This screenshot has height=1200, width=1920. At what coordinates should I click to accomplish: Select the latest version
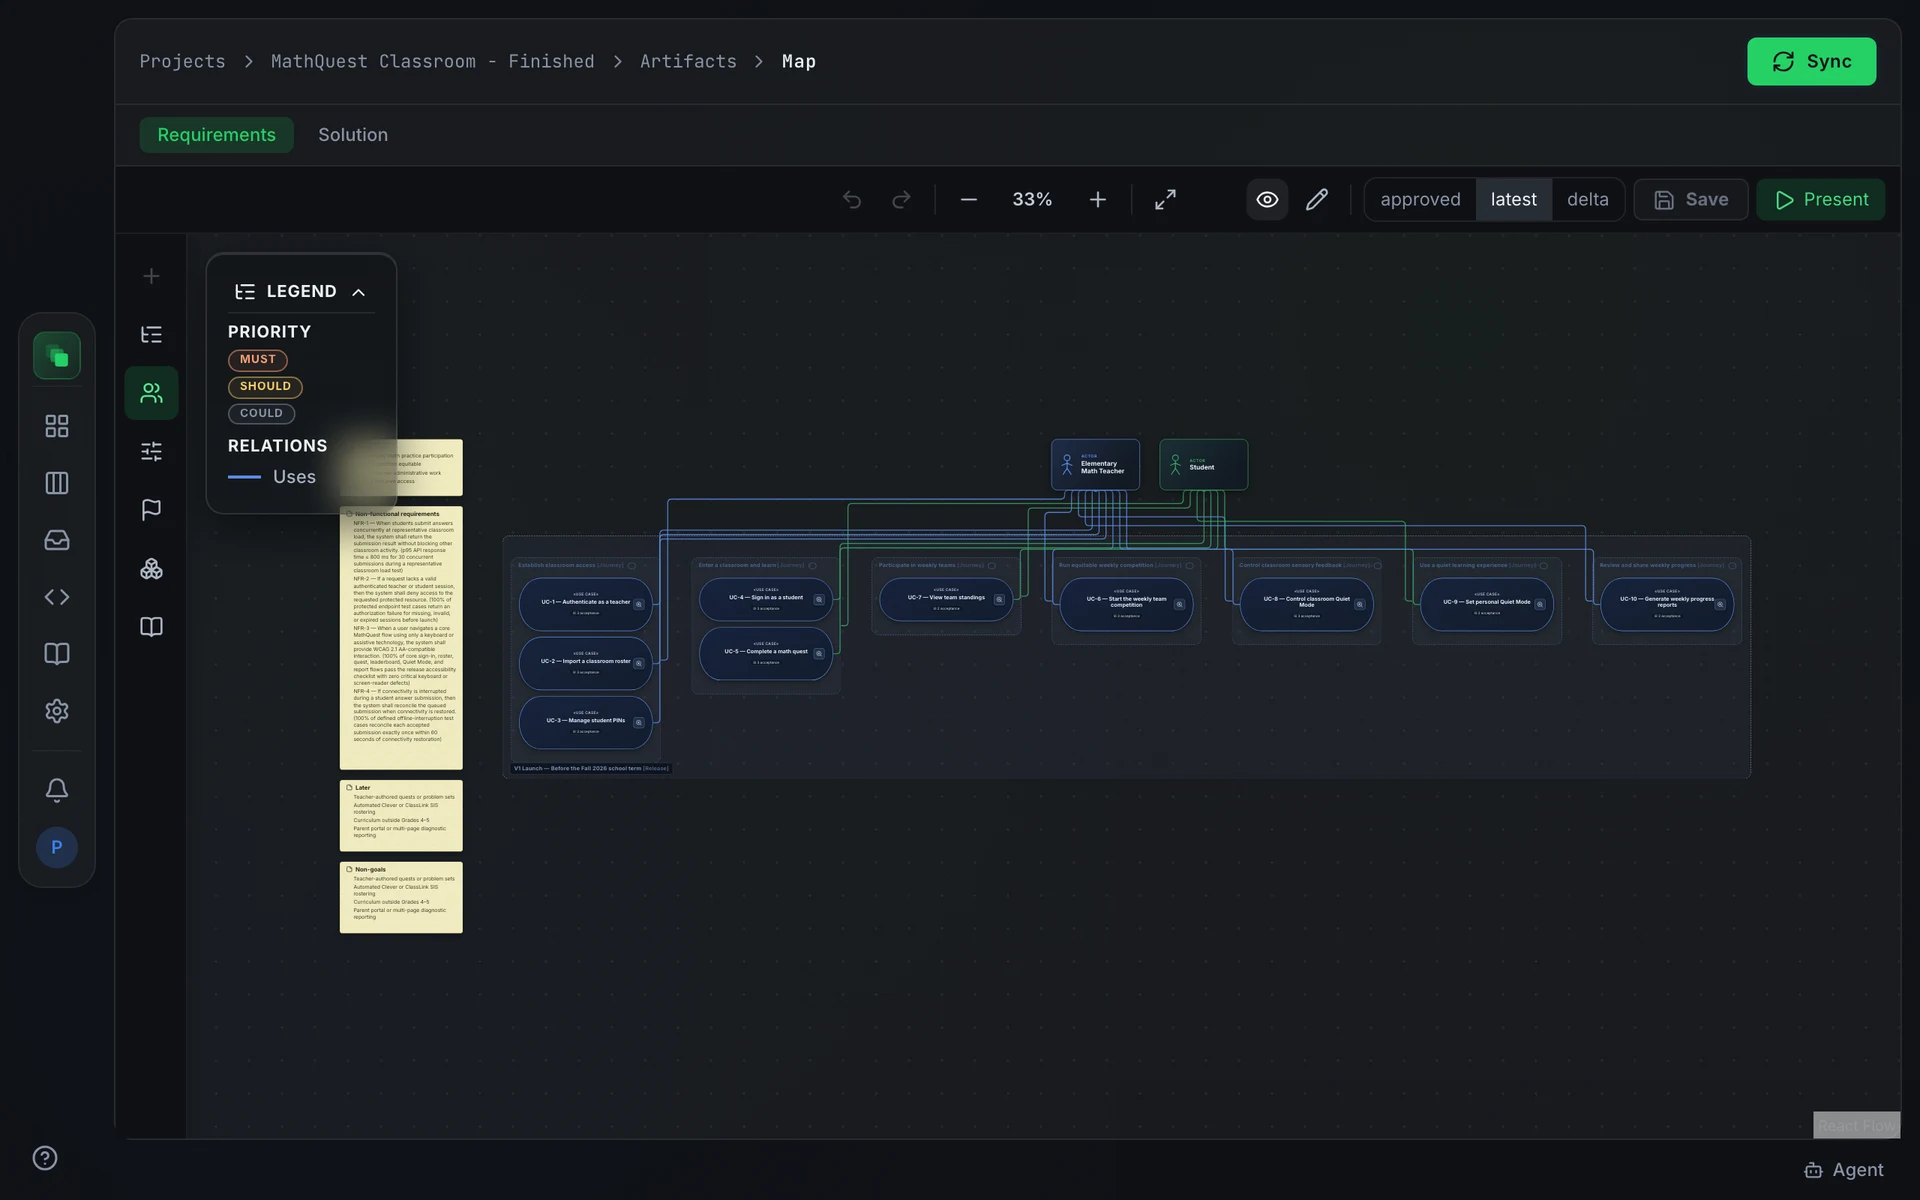[1513, 200]
